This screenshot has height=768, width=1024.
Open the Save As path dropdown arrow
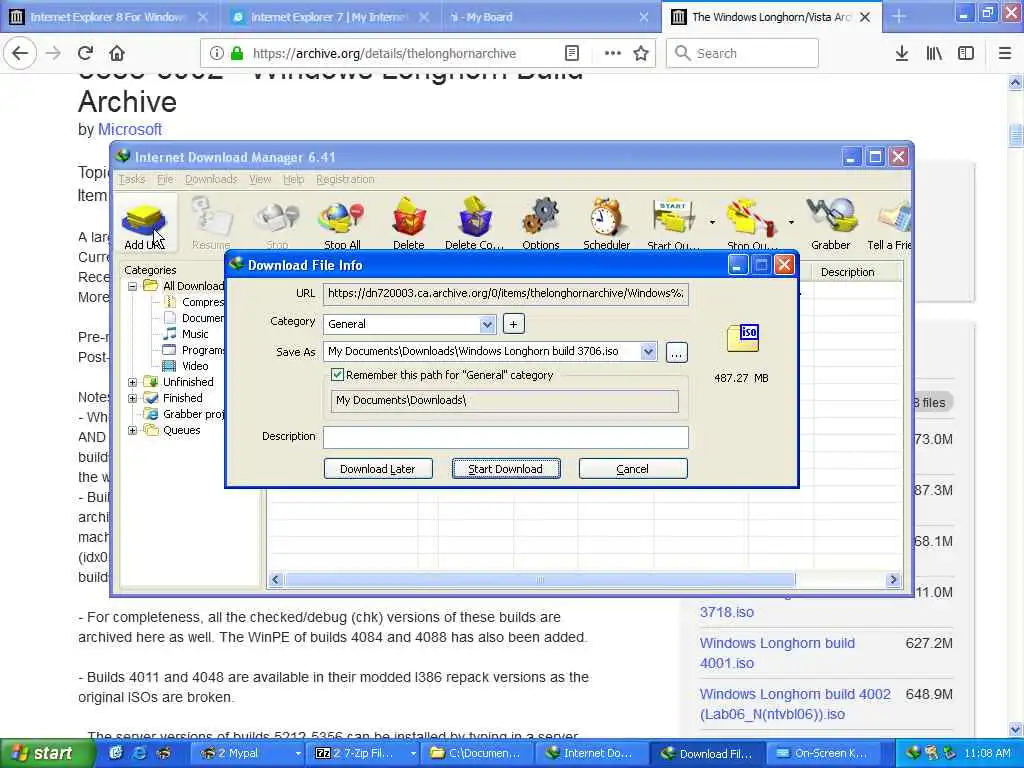(648, 351)
